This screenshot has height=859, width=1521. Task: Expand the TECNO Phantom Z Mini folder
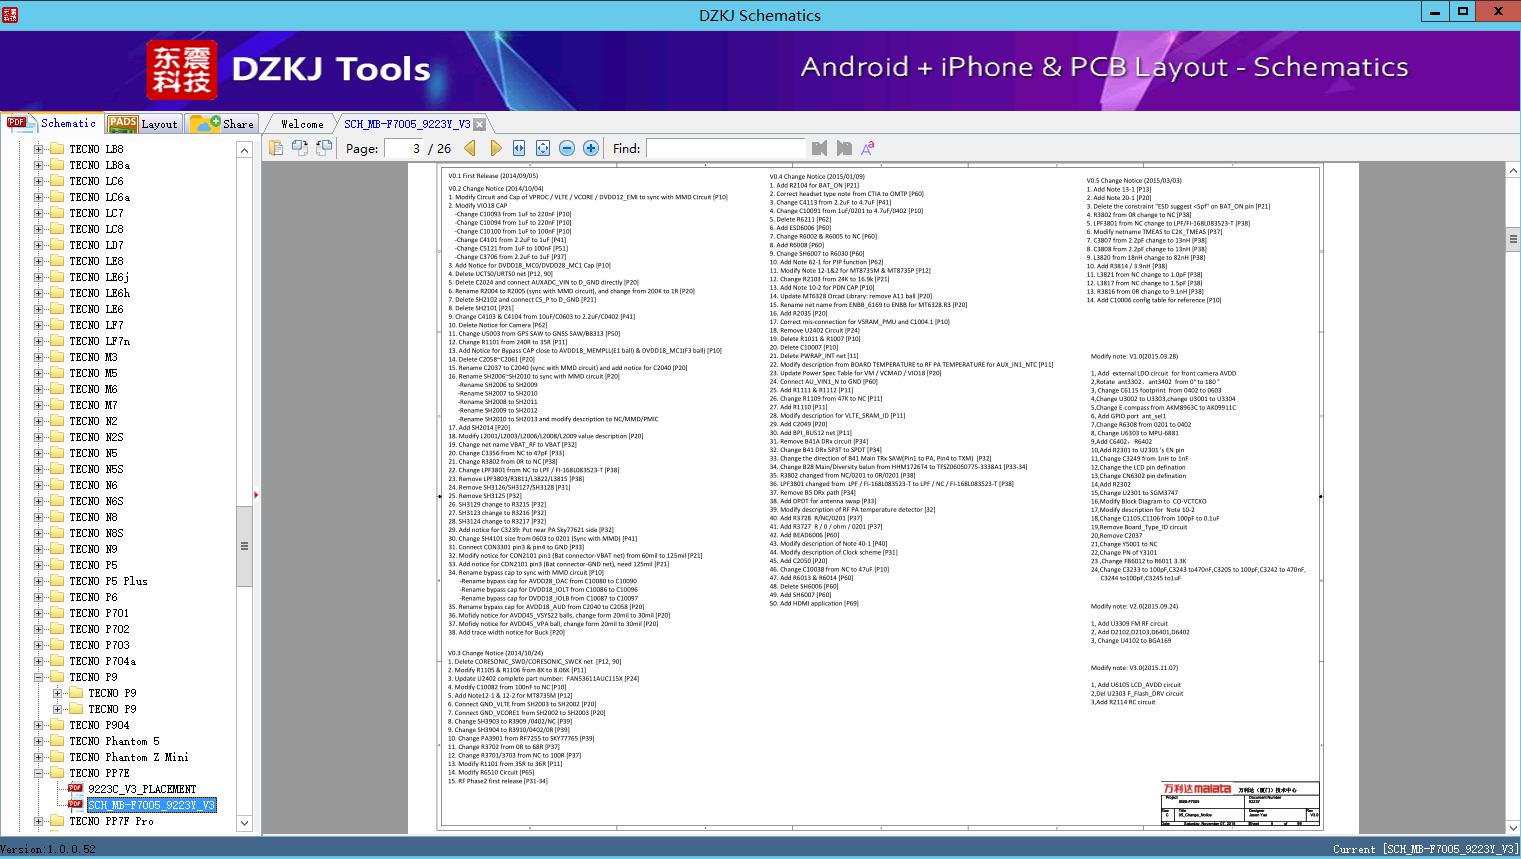tap(38, 757)
